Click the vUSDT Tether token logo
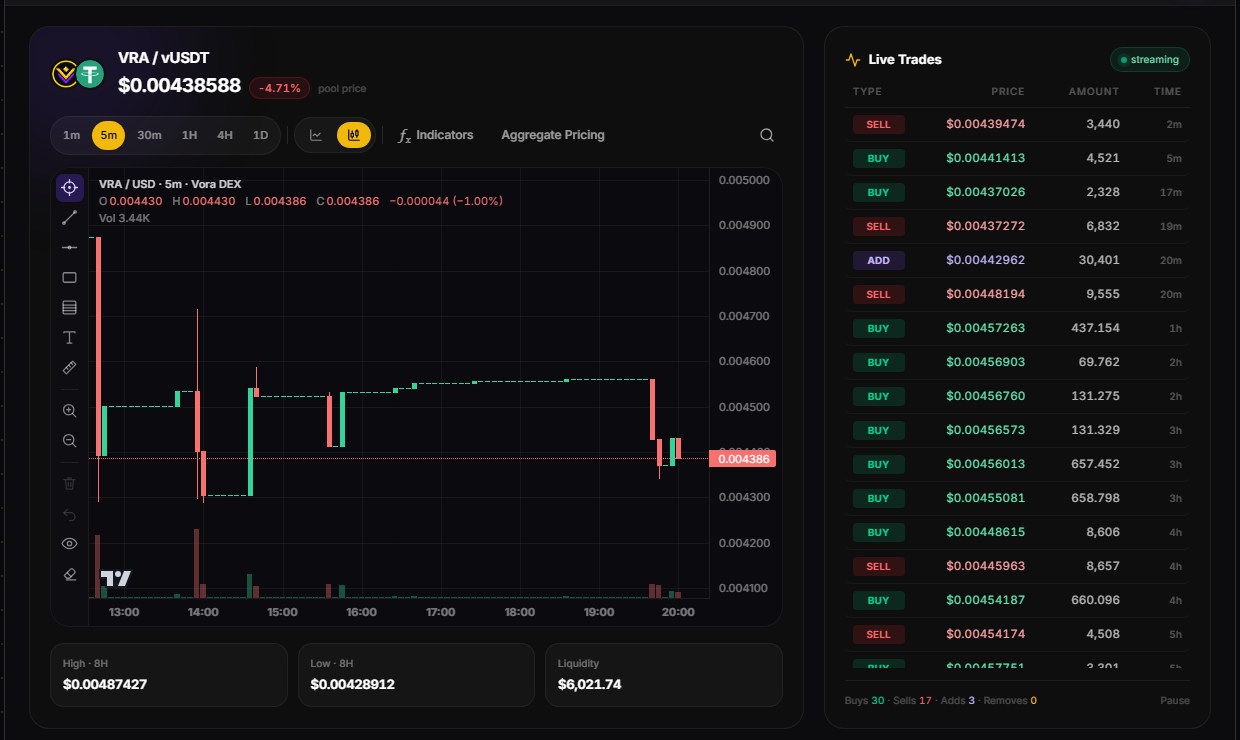The width and height of the screenshot is (1240, 740). pos(91,73)
